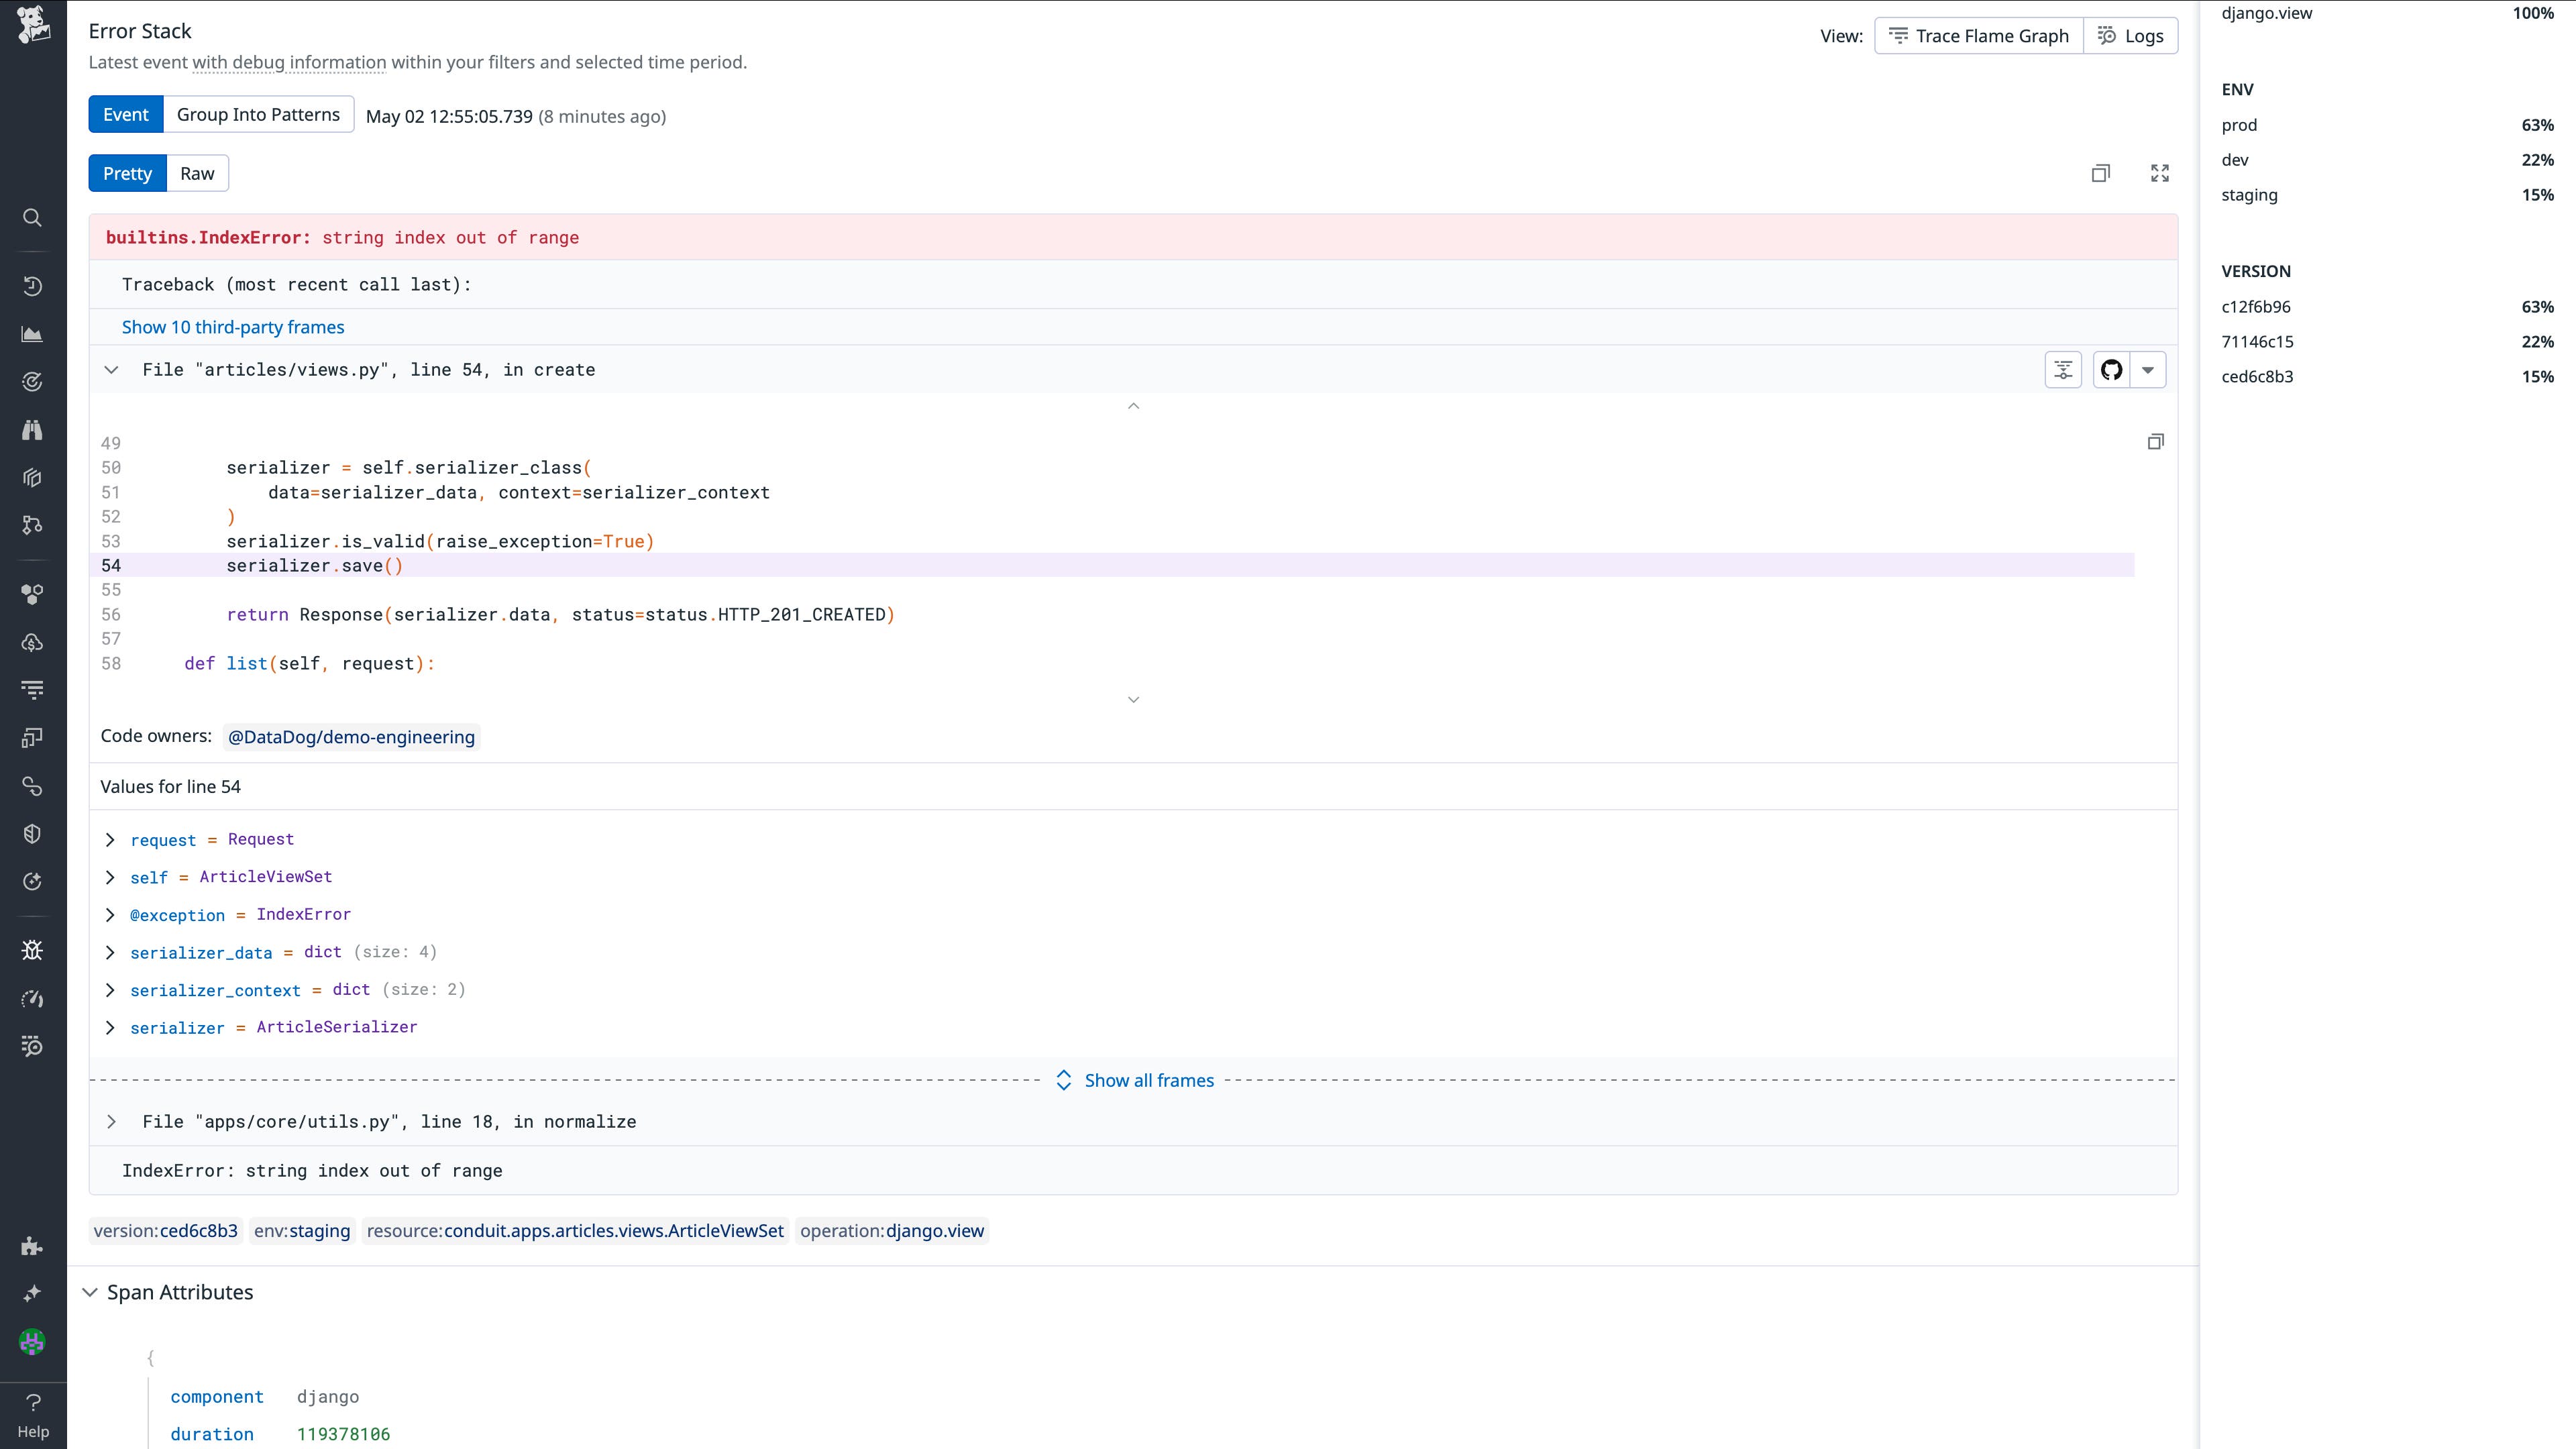Select the Trace Flame Graph view

pos(1977,35)
